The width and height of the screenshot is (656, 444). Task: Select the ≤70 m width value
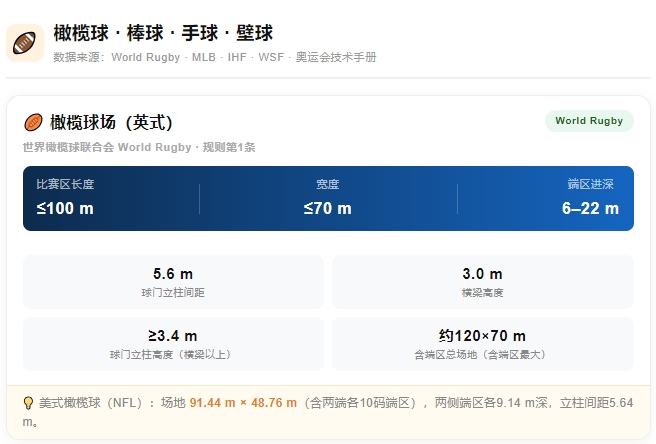[328, 208]
